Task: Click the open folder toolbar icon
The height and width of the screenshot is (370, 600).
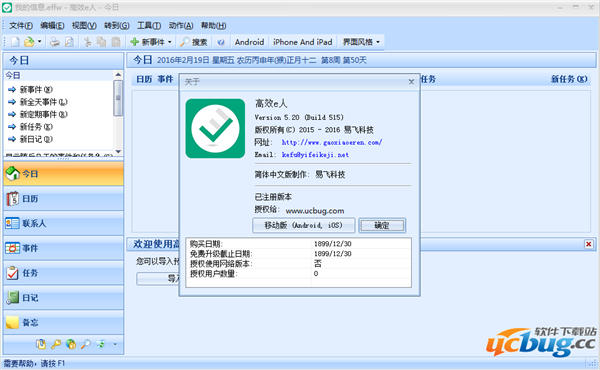Action: [29, 42]
